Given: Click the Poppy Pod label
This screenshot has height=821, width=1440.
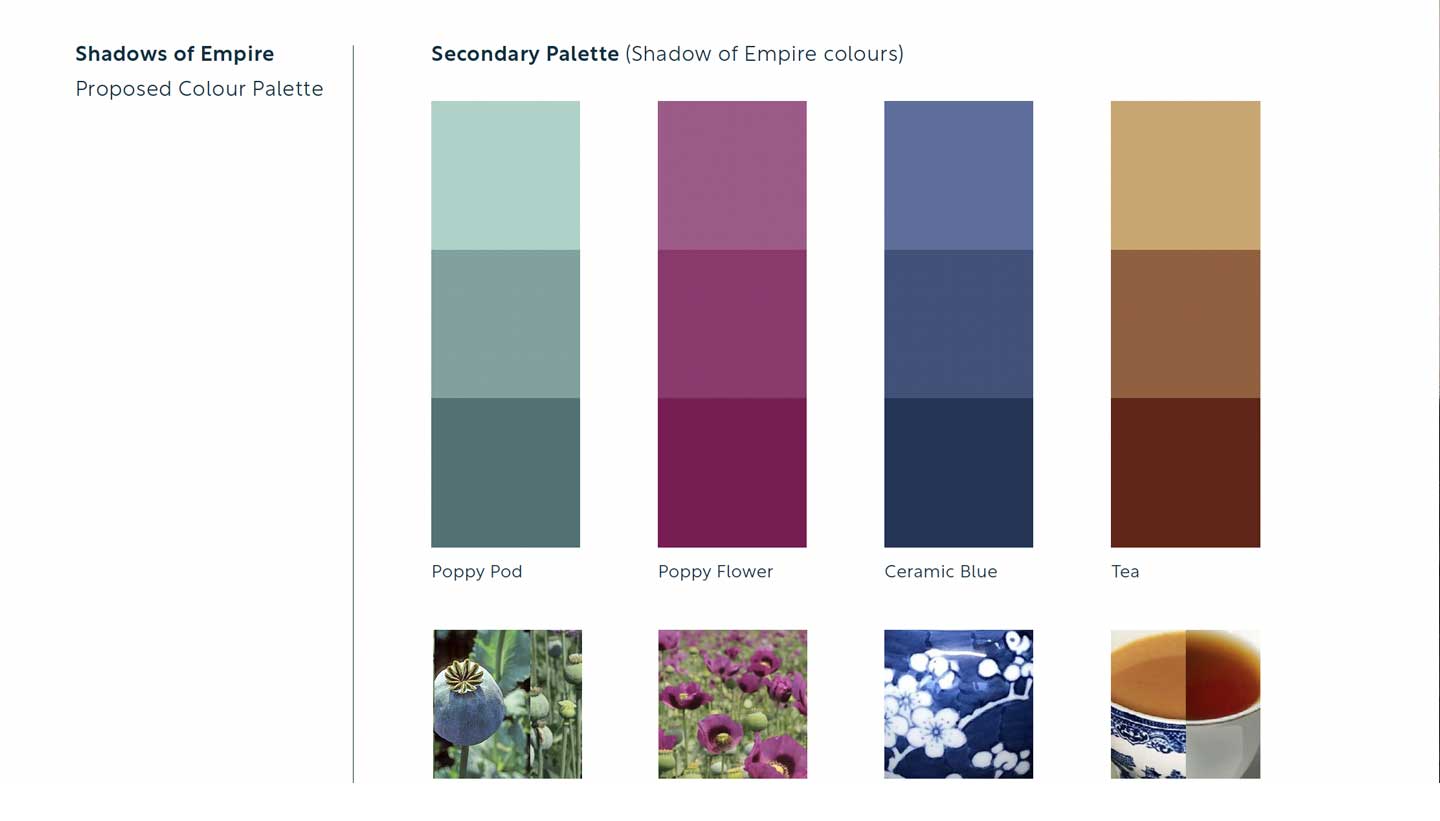Looking at the screenshot, I should pos(477,572).
